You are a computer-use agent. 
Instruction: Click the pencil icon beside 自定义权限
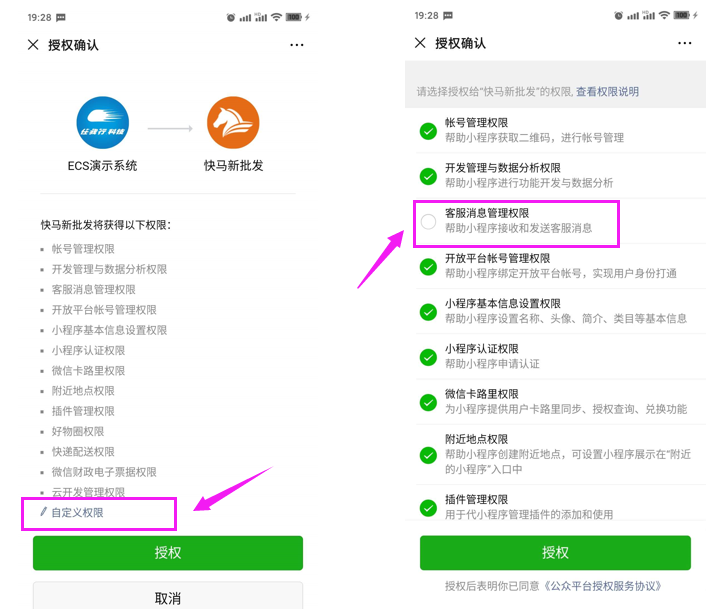click(x=43, y=512)
